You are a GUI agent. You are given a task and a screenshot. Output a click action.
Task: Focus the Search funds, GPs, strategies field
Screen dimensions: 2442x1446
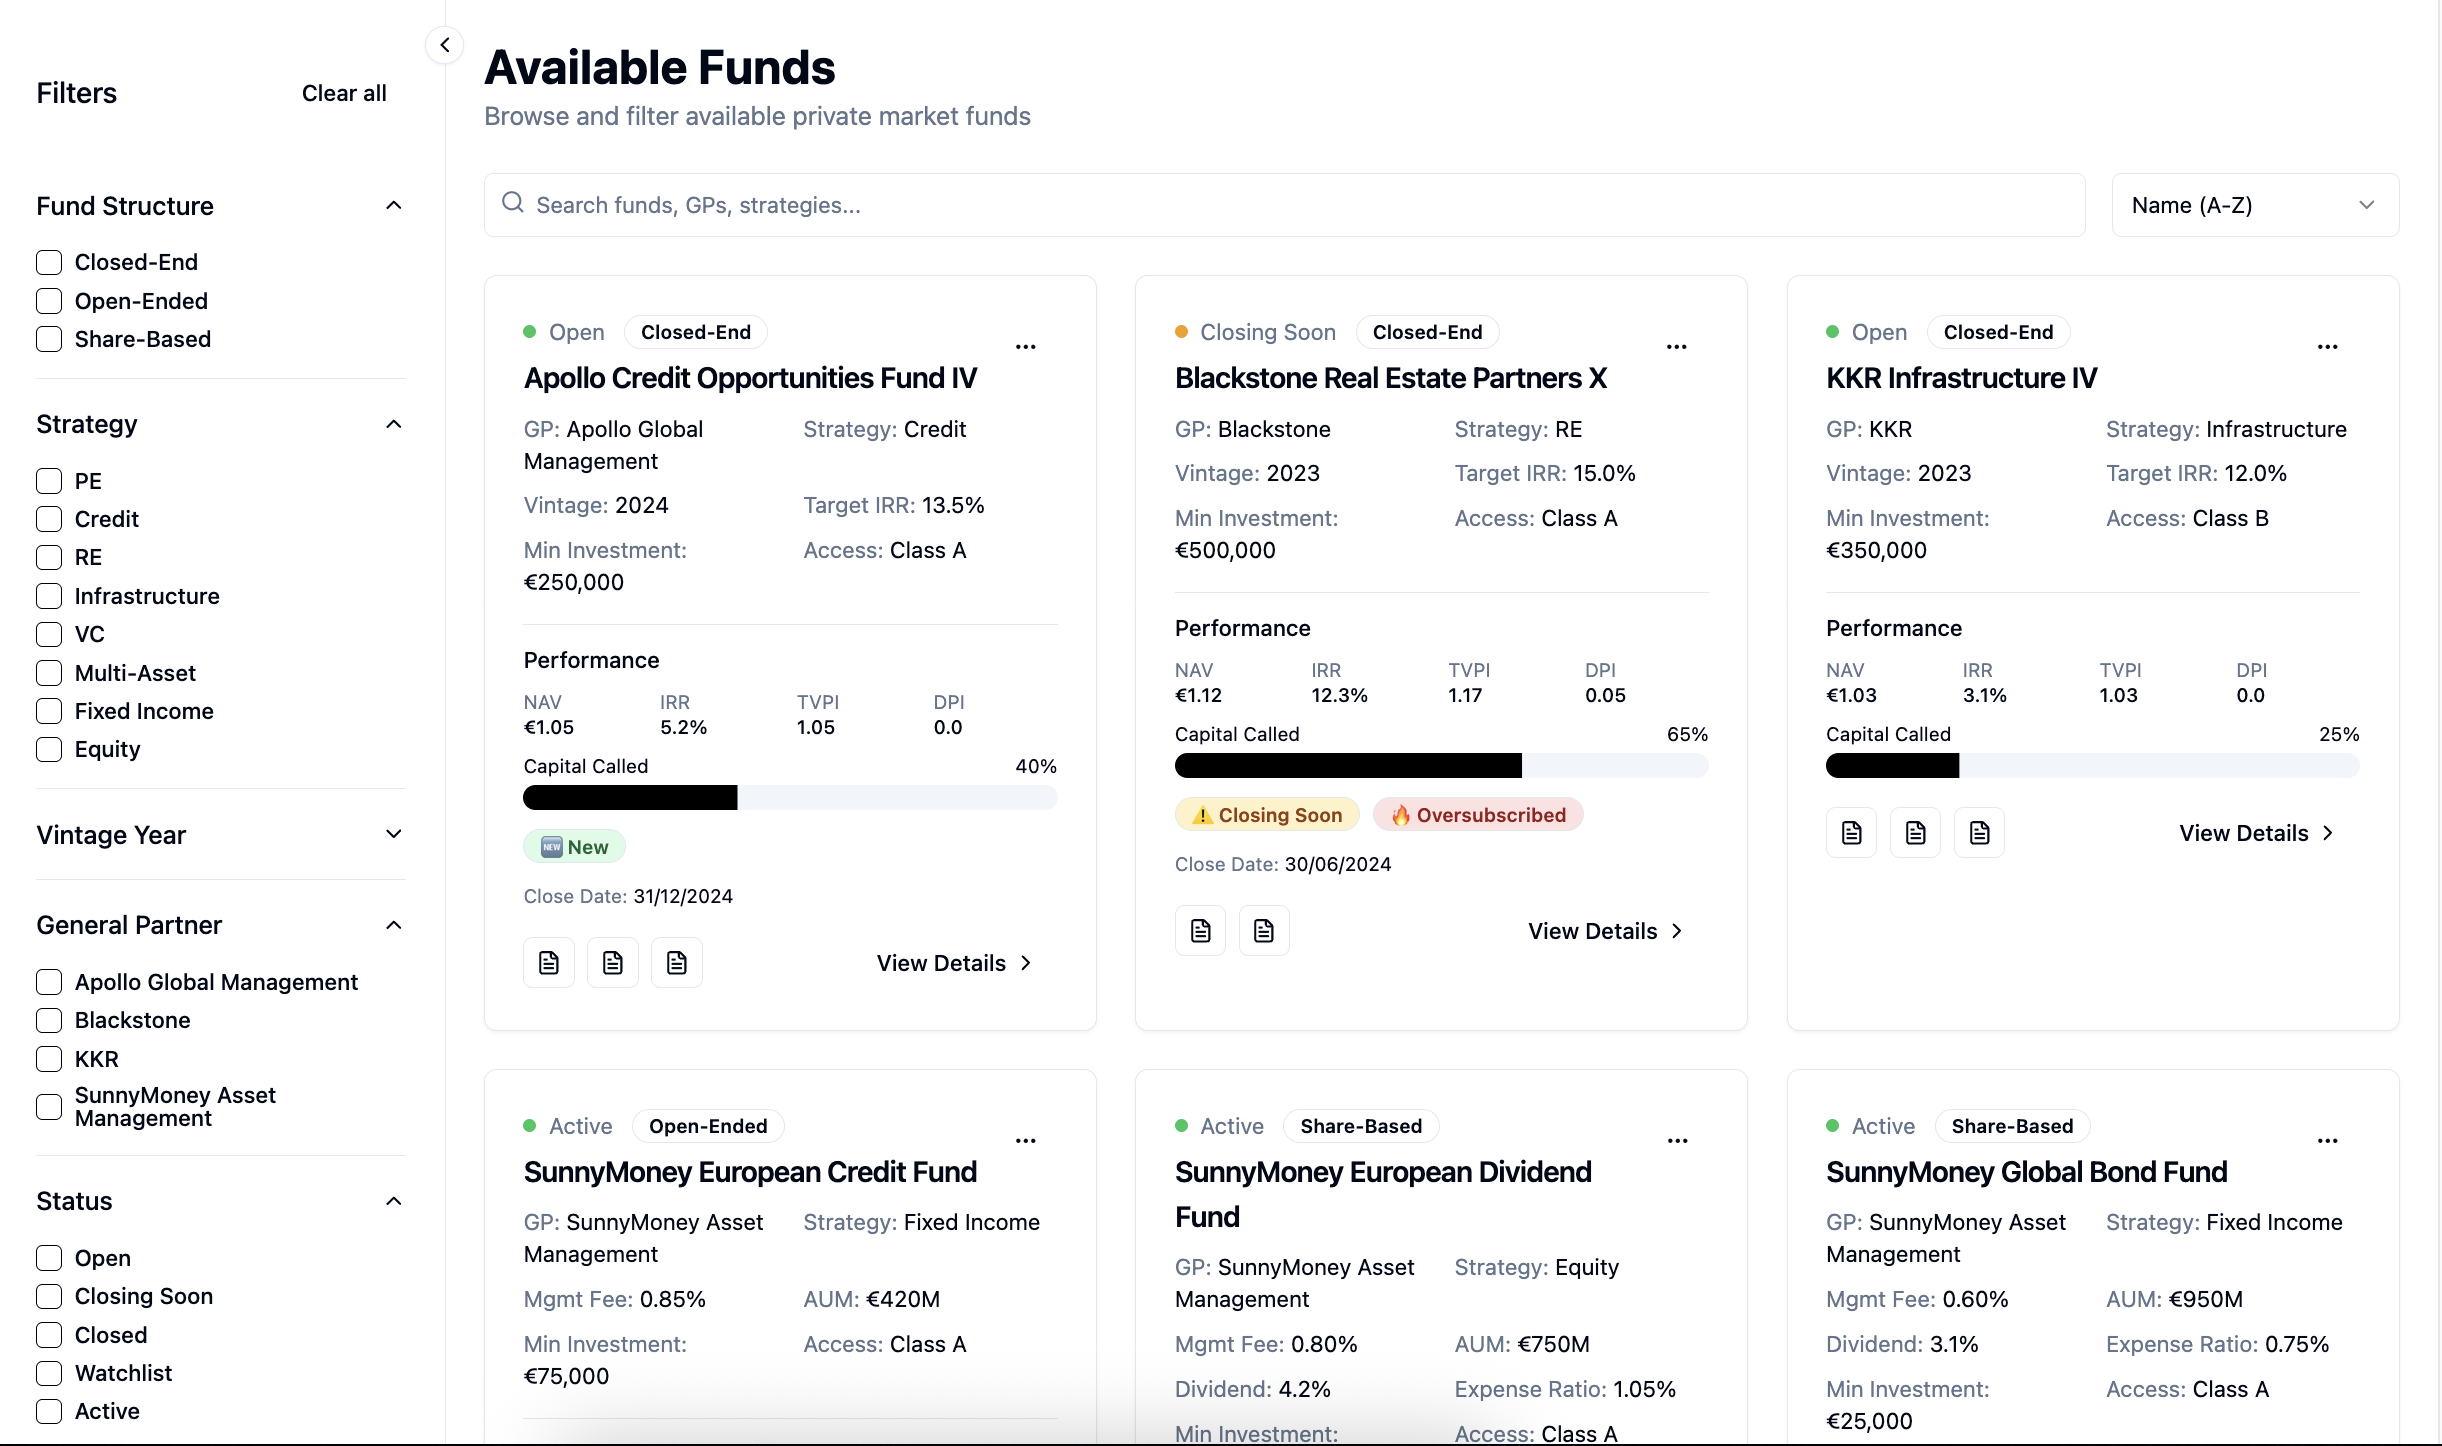(1284, 205)
